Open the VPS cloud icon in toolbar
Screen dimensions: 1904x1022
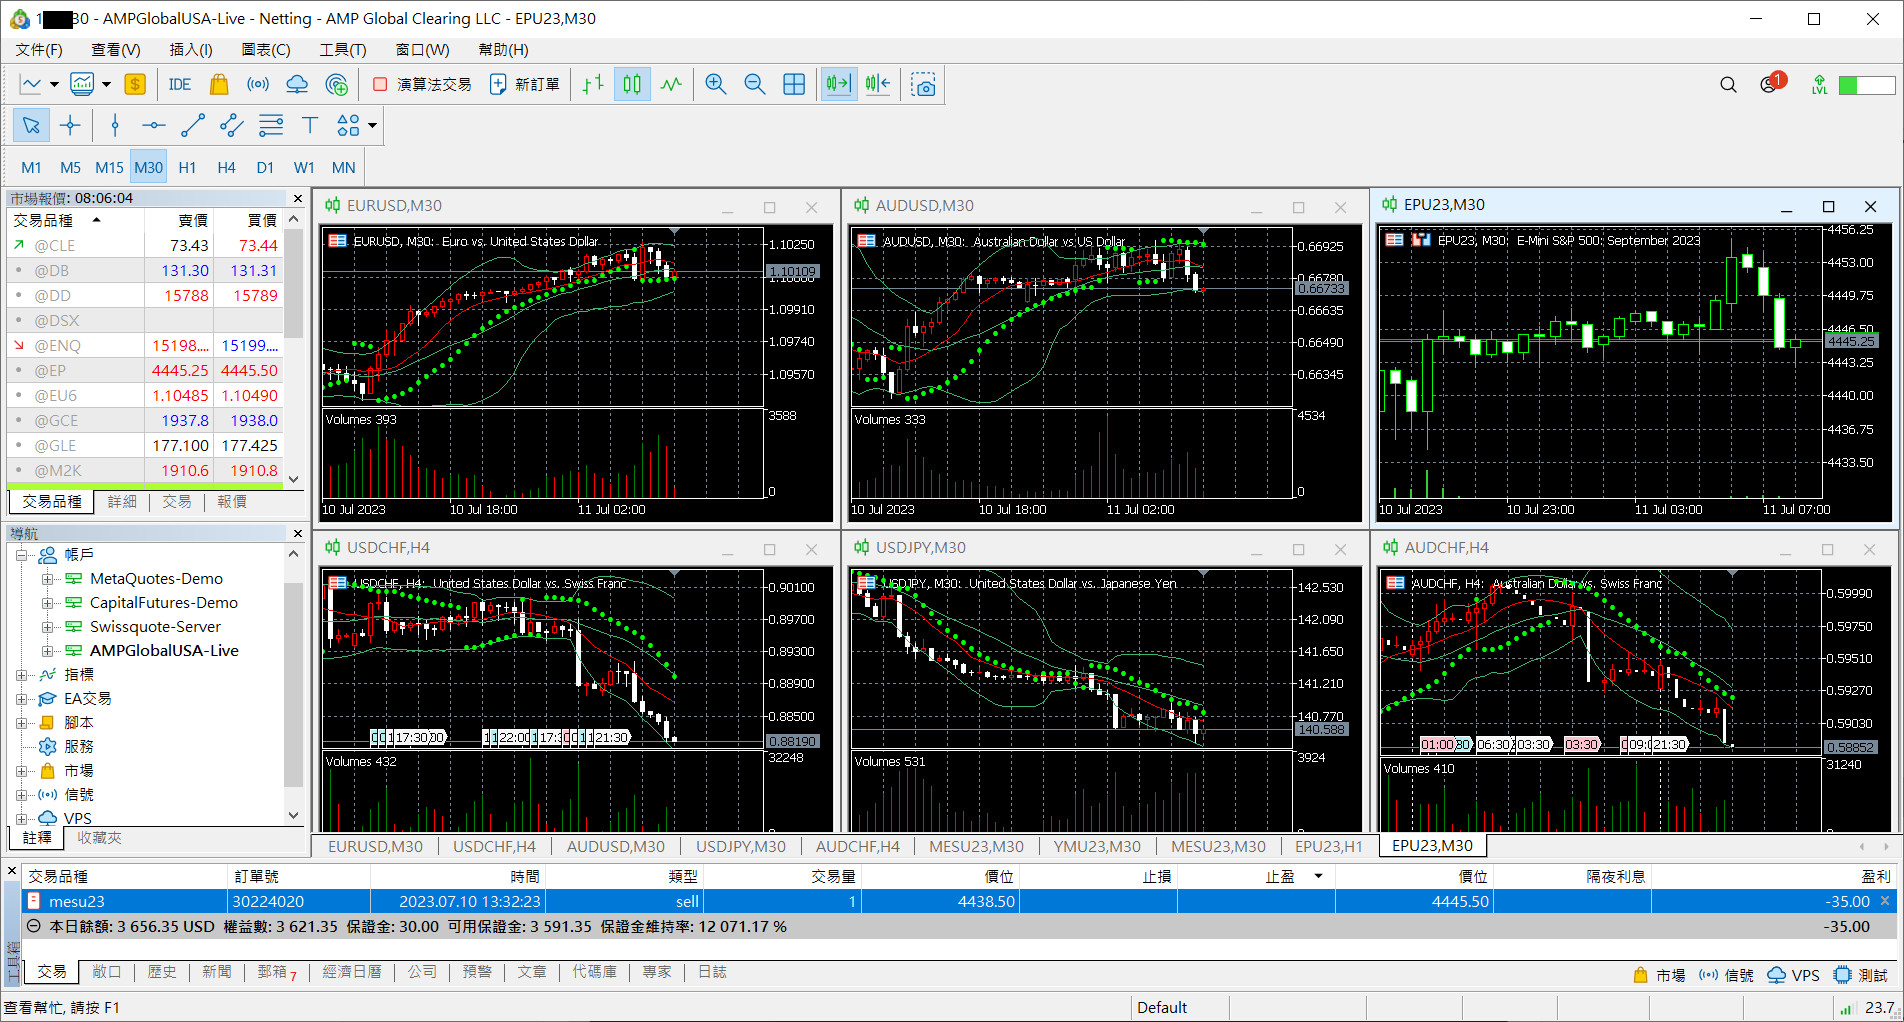tap(297, 85)
